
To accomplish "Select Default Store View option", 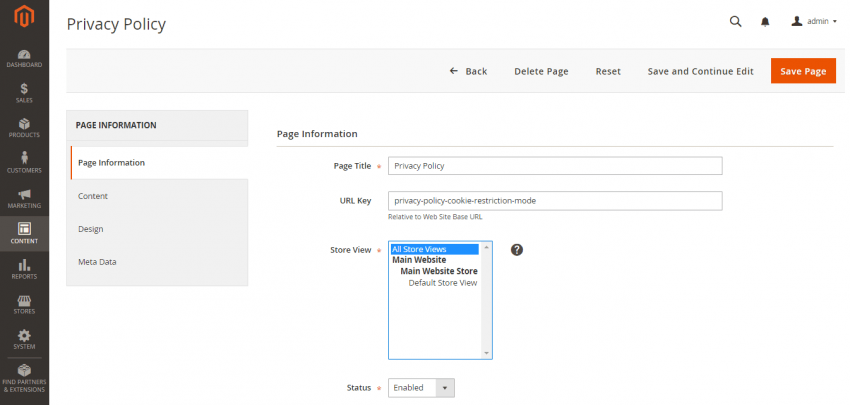I will tap(443, 283).
